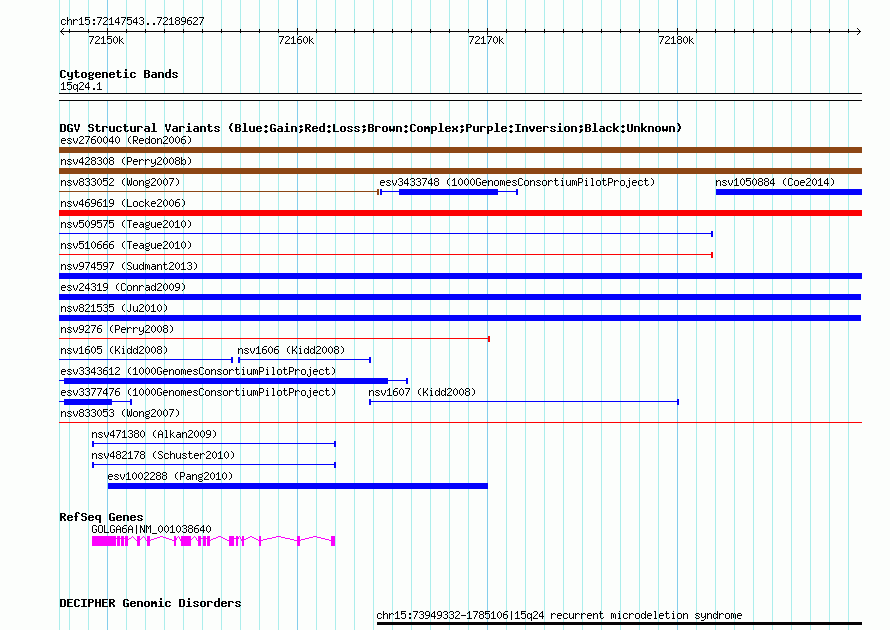The image size is (890, 630).
Task: Click the 15q24.1 band label
Action: click(x=81, y=86)
